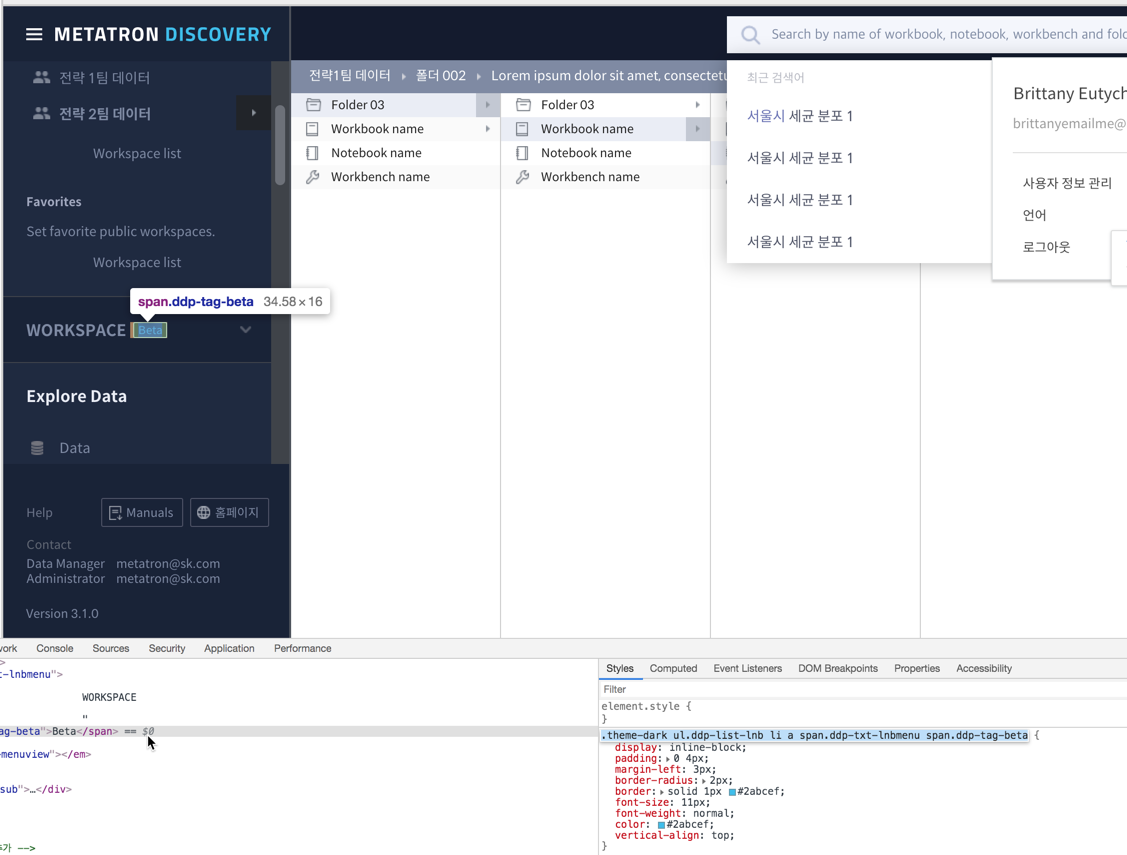Open the Properties tab
Screen dimensions: 1127x855
click(917, 668)
